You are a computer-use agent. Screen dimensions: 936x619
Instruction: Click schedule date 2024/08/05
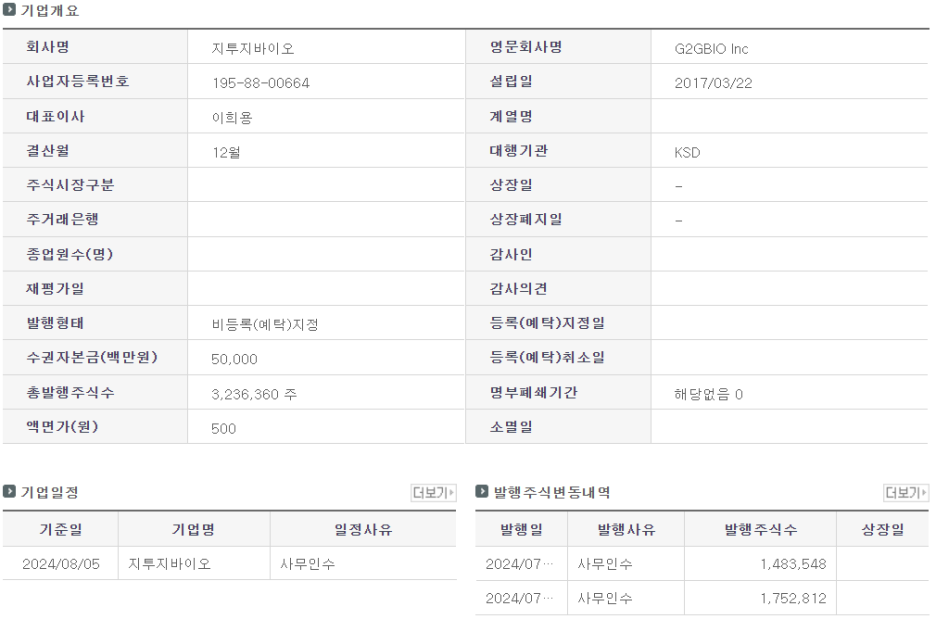coord(61,564)
